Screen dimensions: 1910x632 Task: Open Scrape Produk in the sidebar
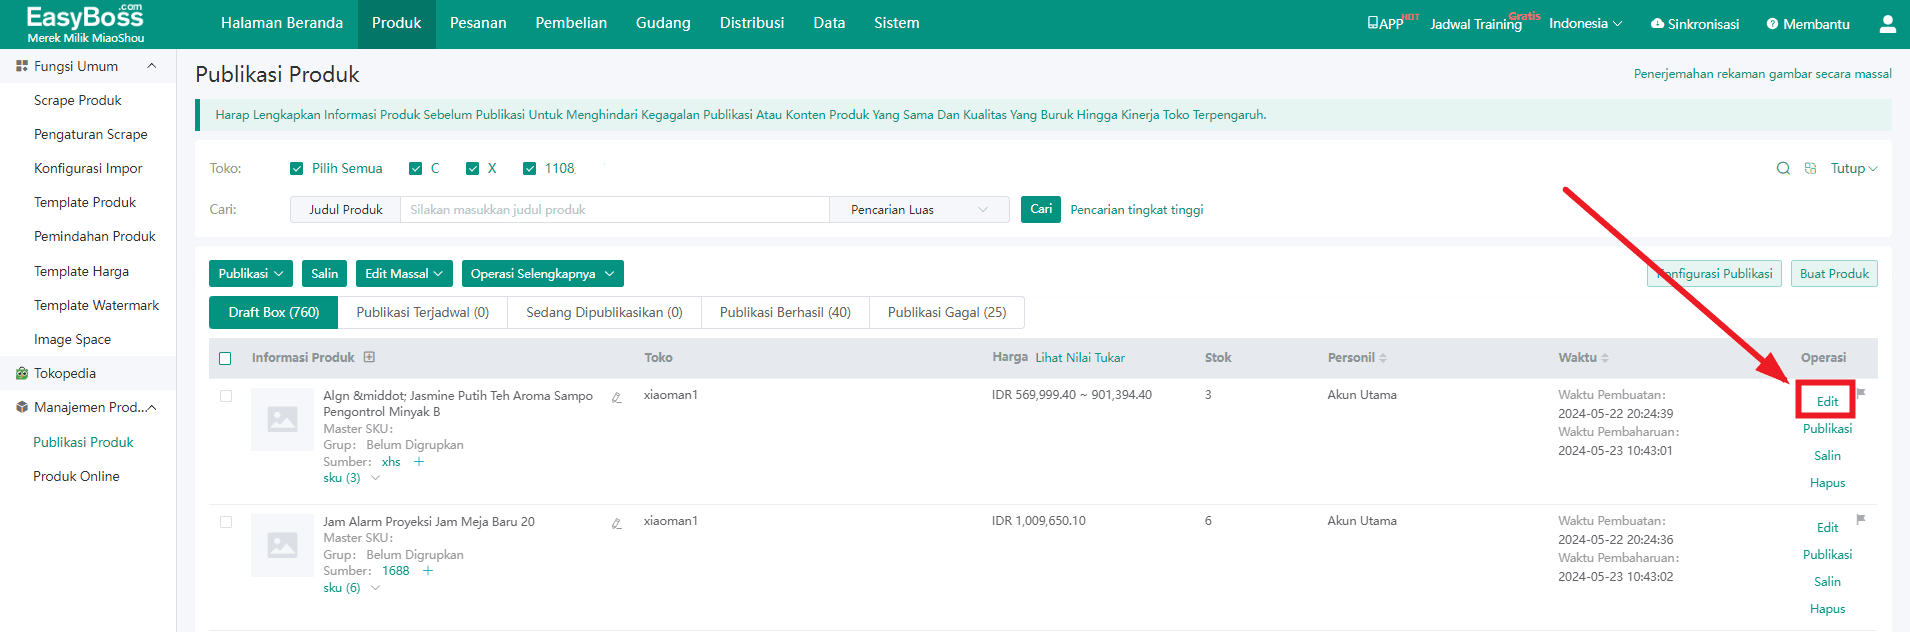[x=78, y=100]
